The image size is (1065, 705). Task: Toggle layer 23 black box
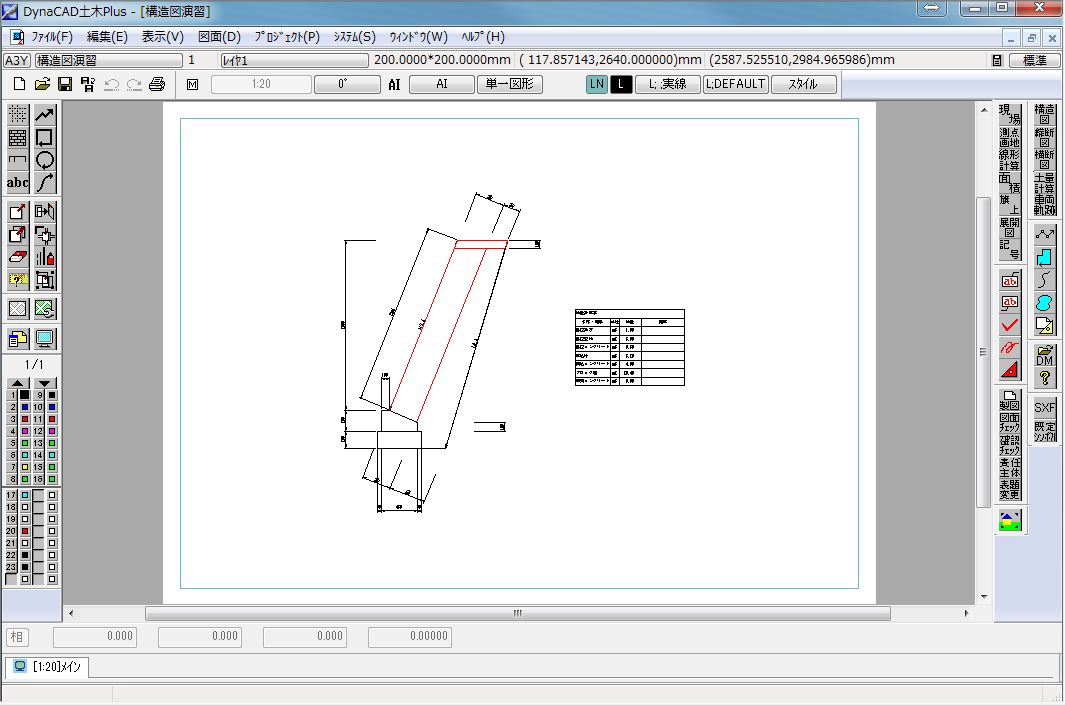point(25,567)
